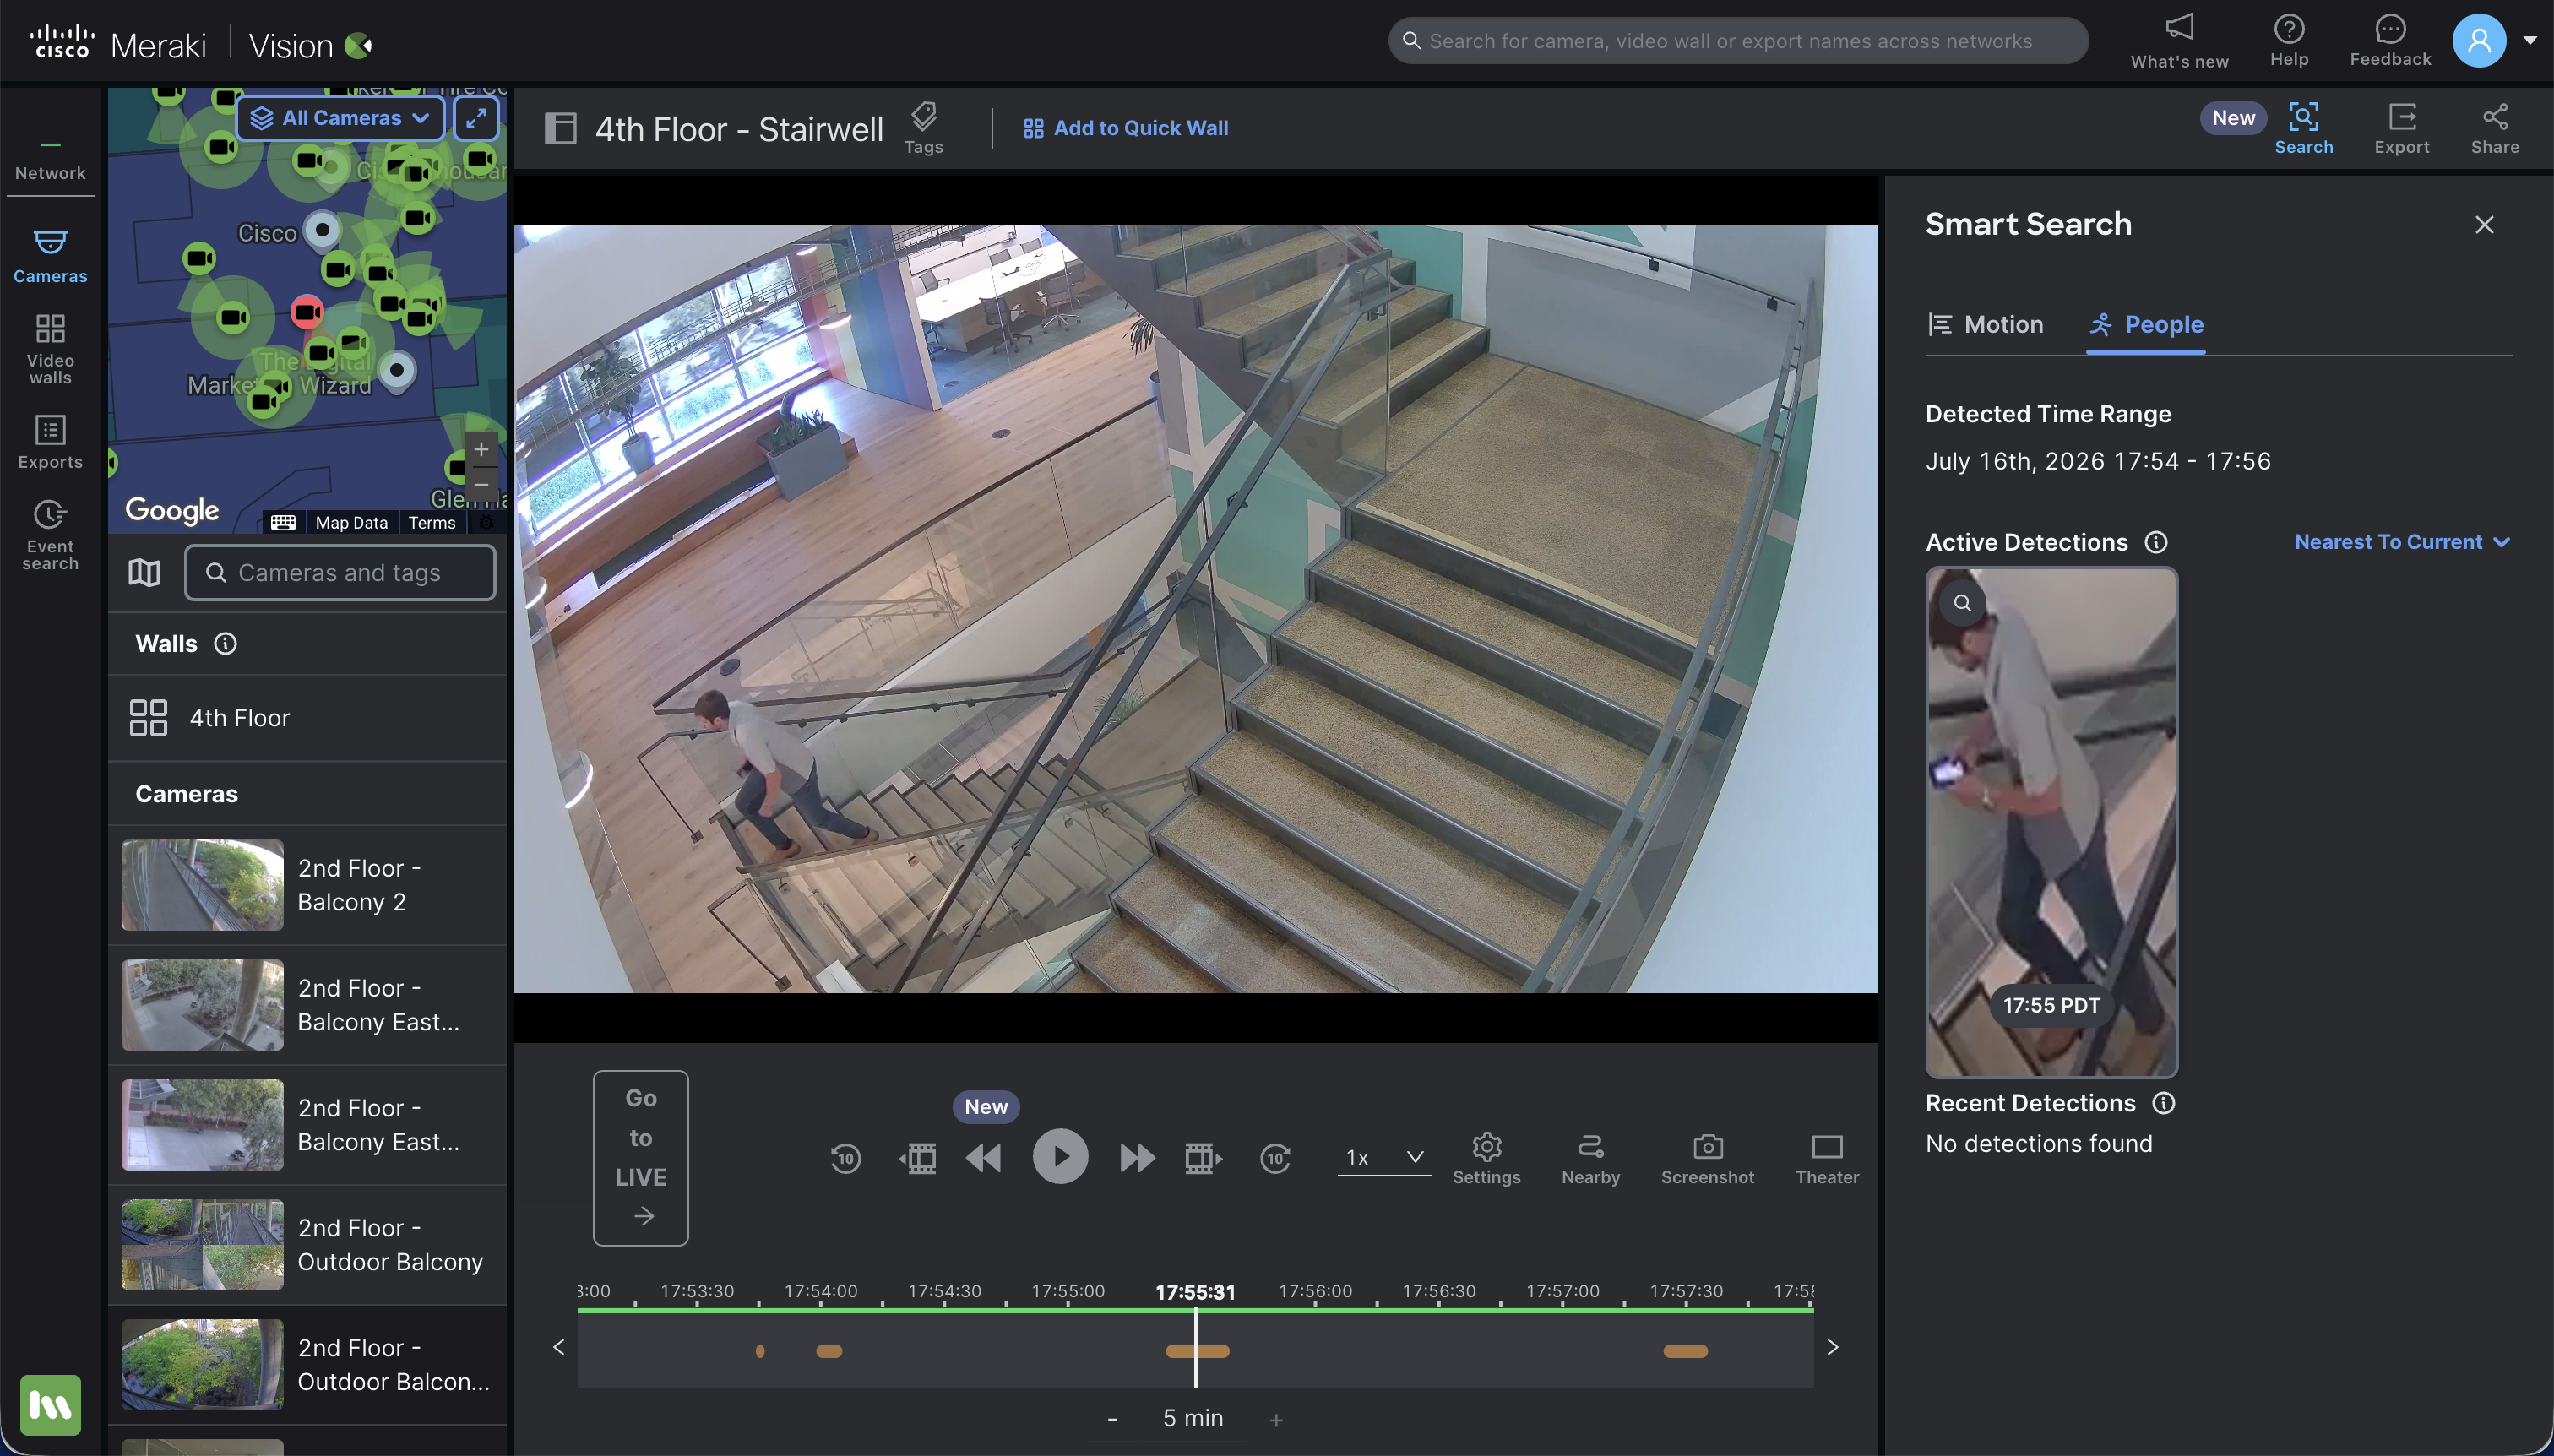Open the All Cameras layer dropdown
The height and width of the screenshot is (1456, 2554).
point(340,118)
